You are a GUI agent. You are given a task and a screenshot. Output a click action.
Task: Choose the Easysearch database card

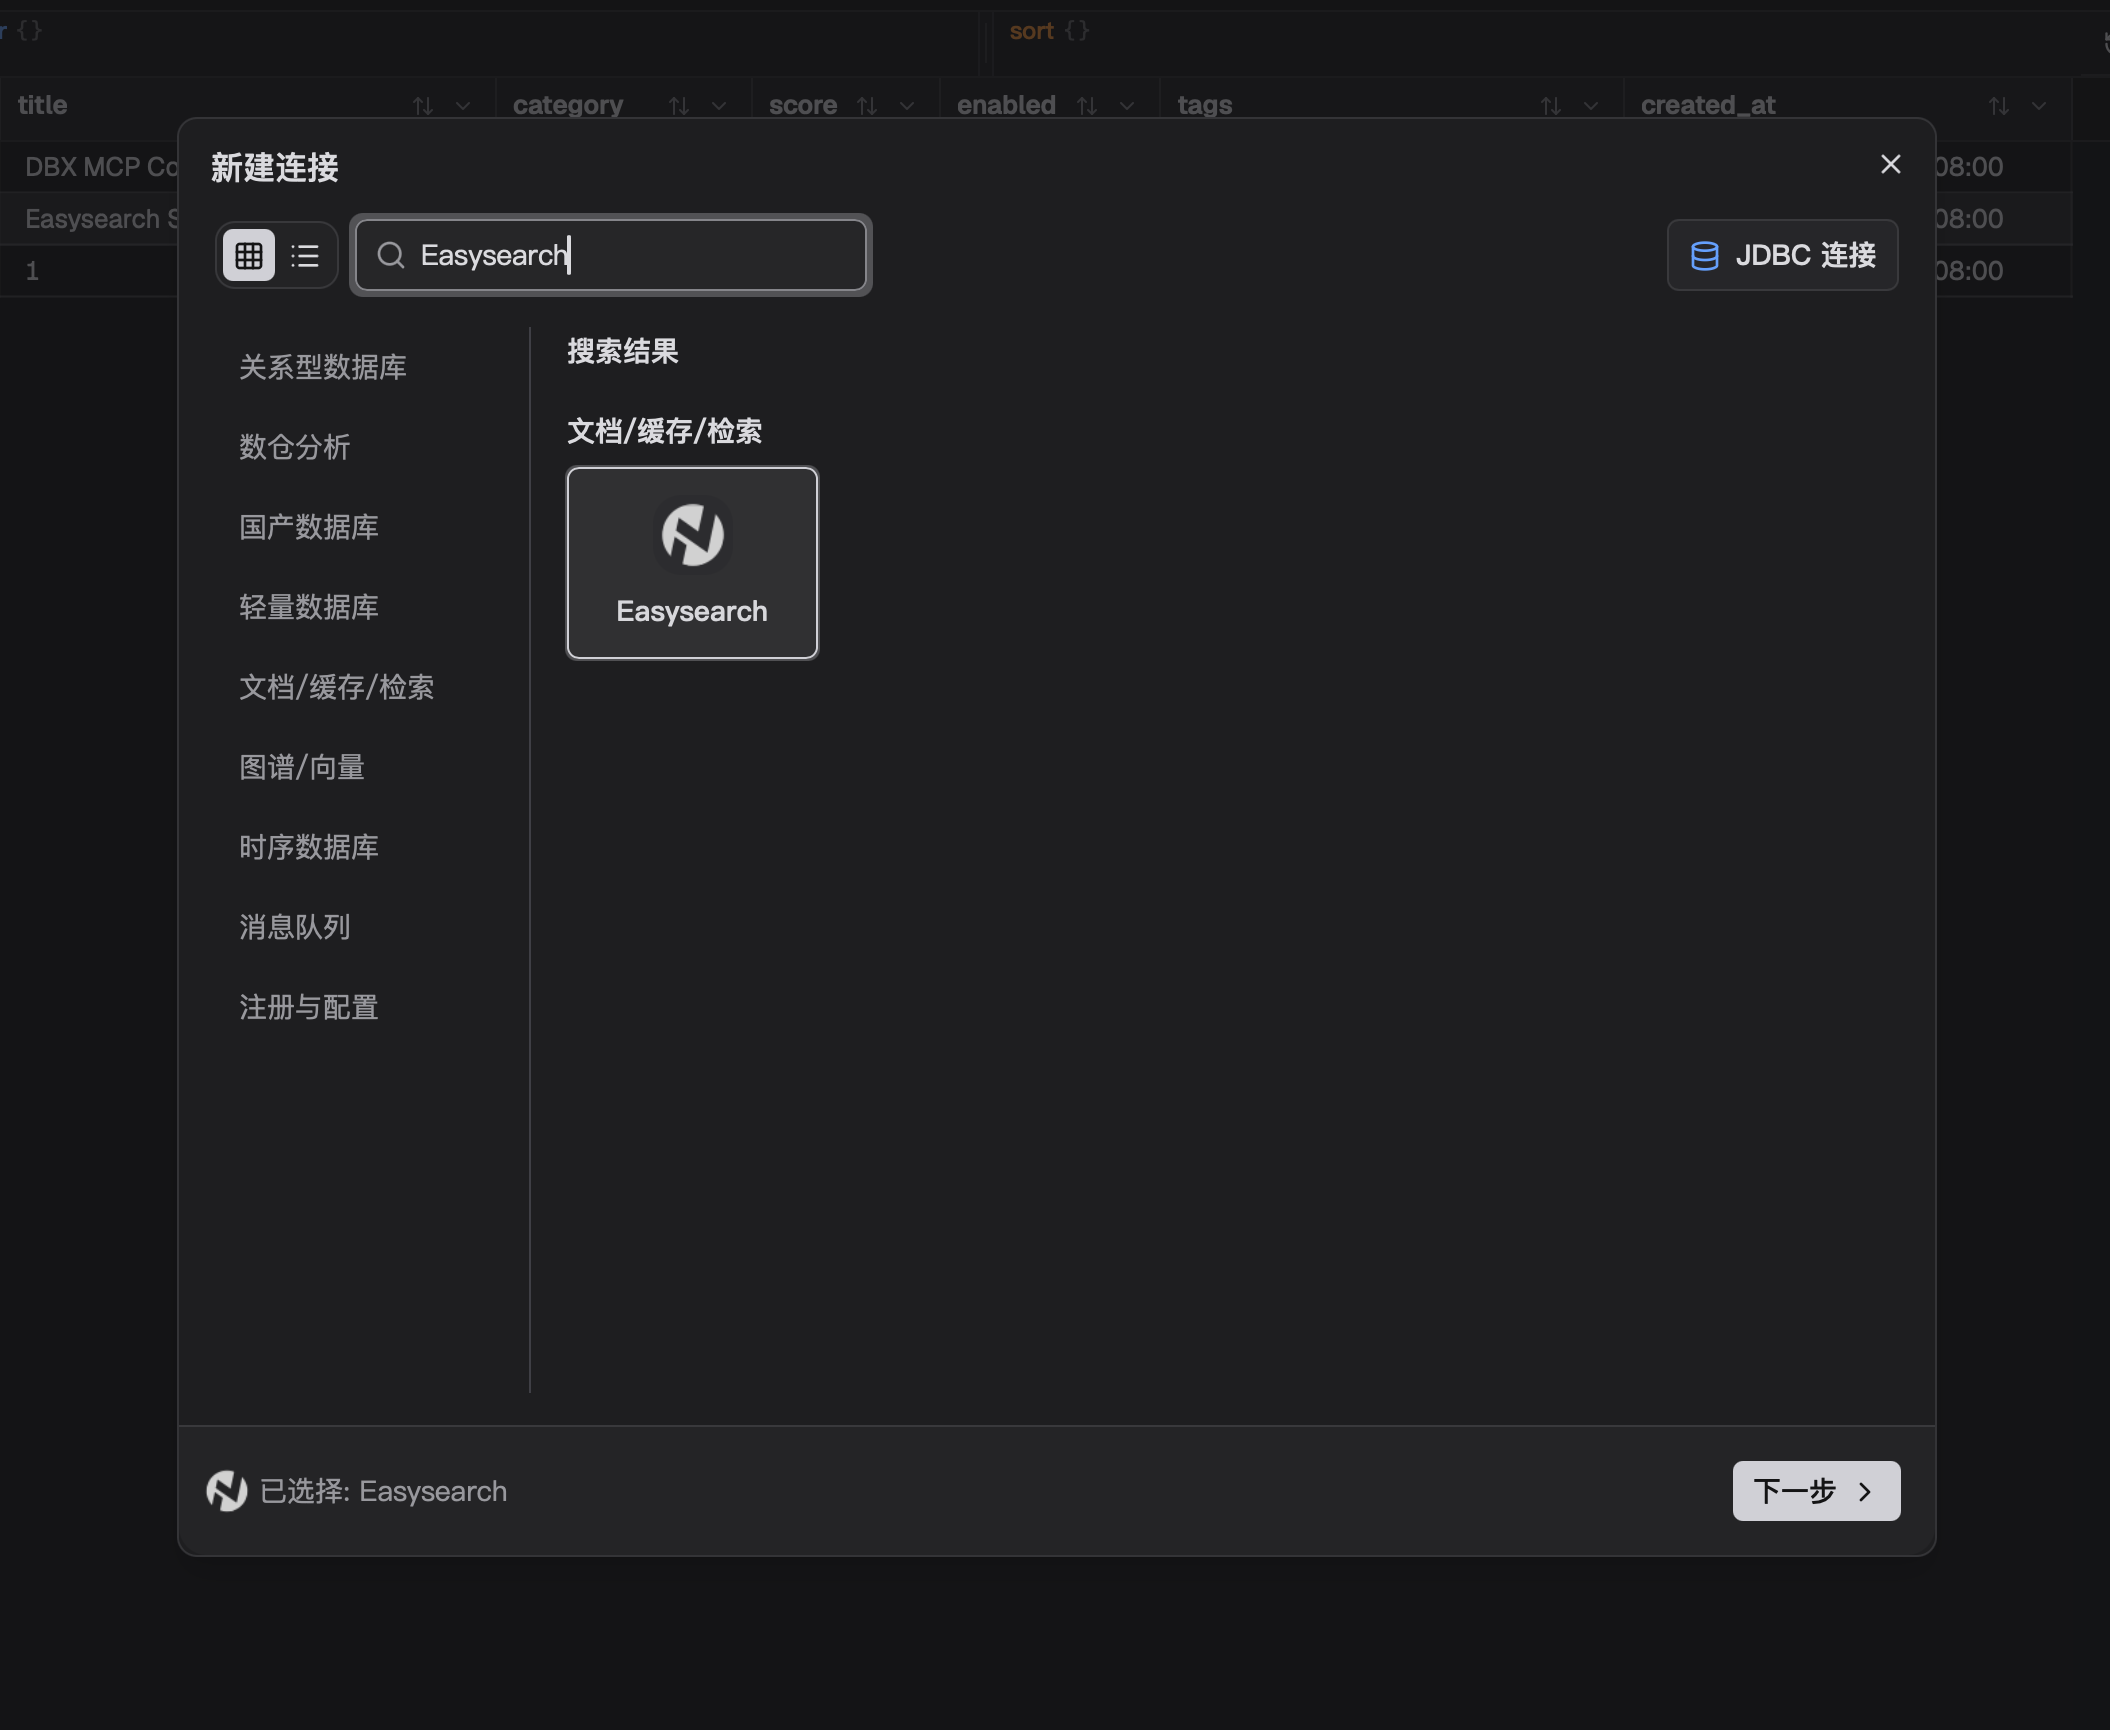coord(692,563)
